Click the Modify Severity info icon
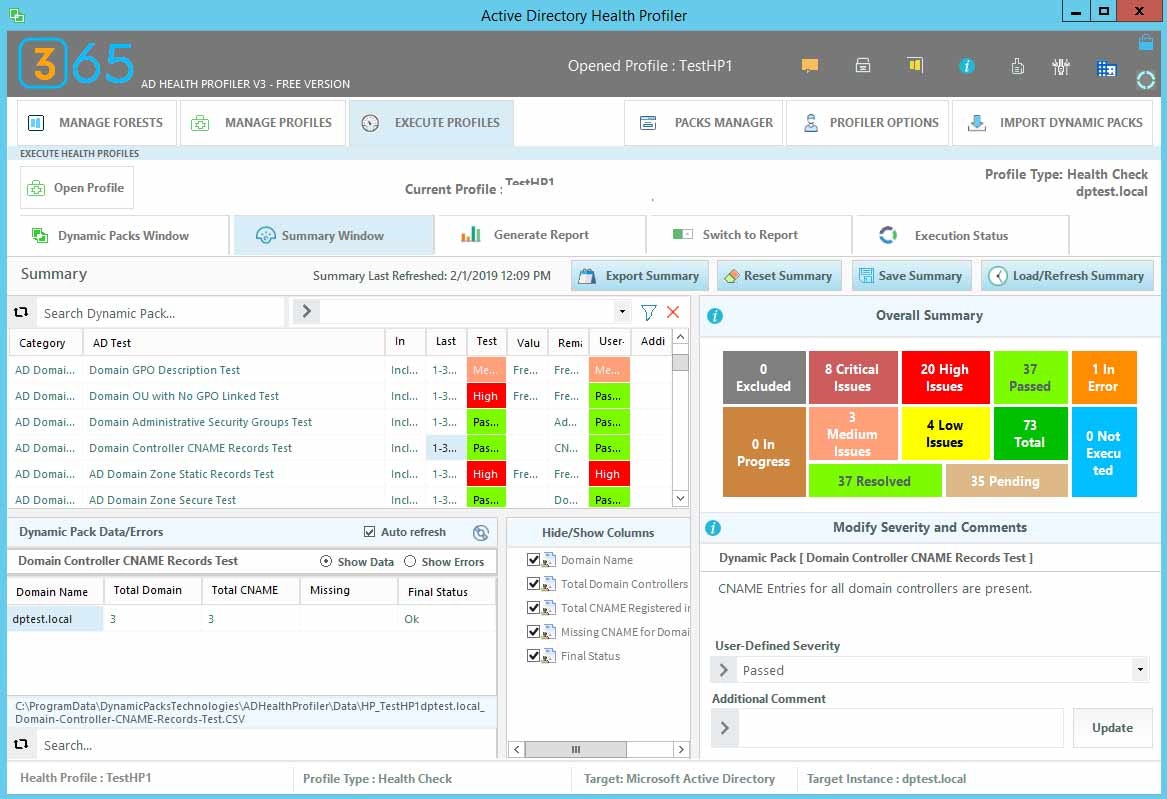Image resolution: width=1167 pixels, height=799 pixels. click(712, 527)
